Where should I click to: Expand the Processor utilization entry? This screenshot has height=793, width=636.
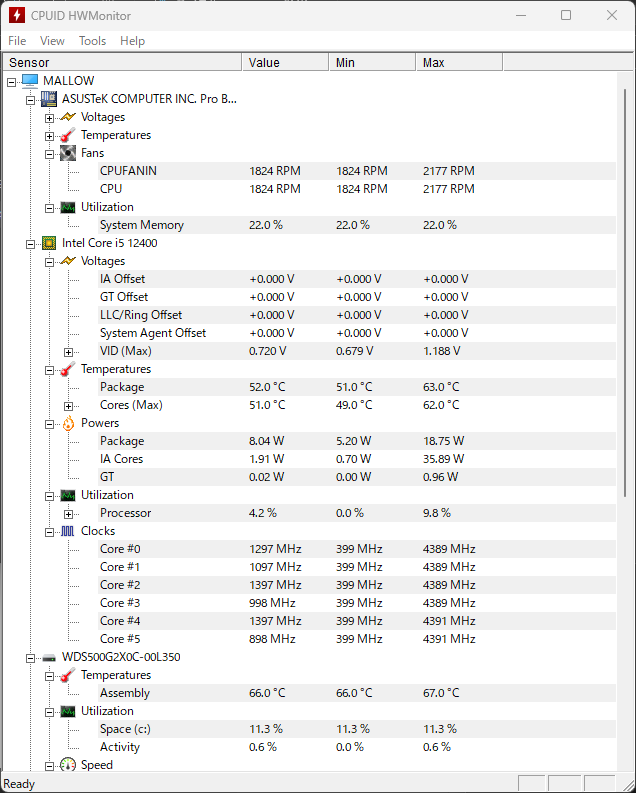tap(68, 514)
